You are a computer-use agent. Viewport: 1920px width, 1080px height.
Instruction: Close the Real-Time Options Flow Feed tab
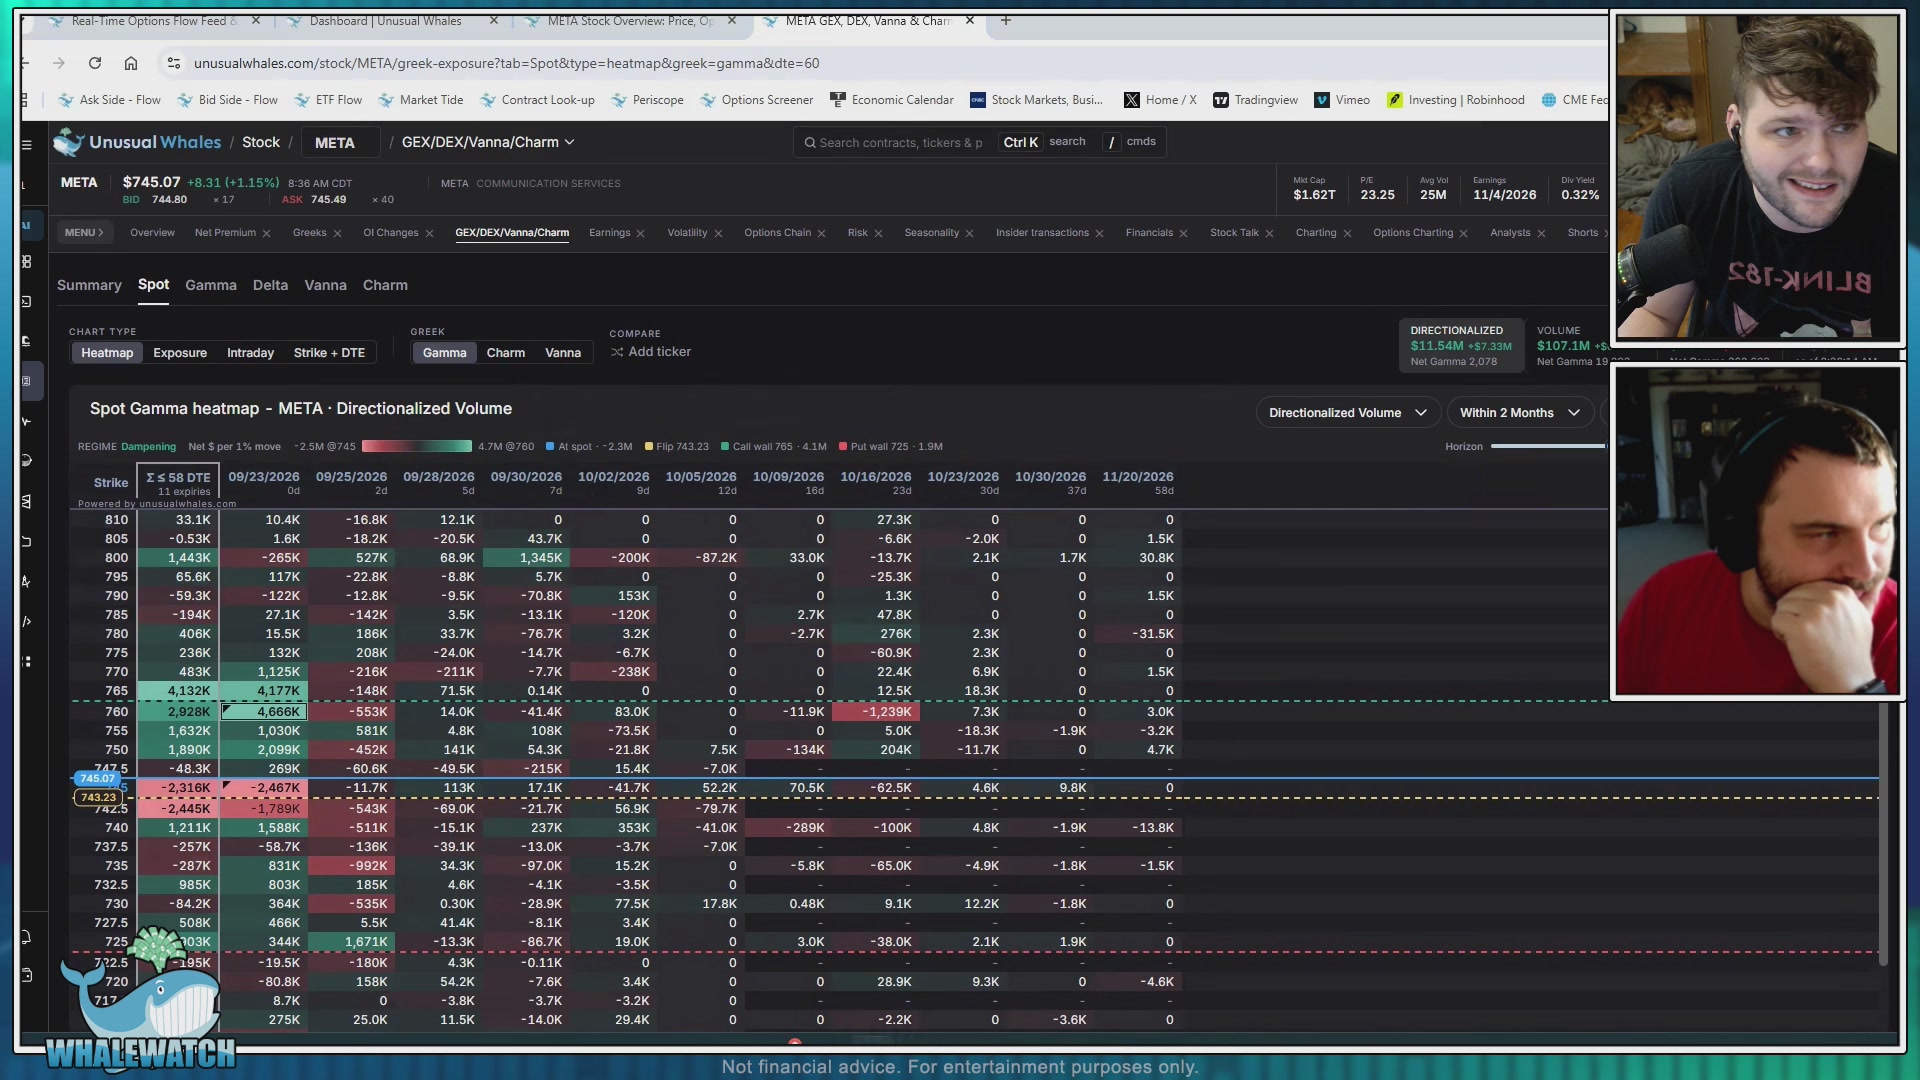pyautogui.click(x=256, y=20)
